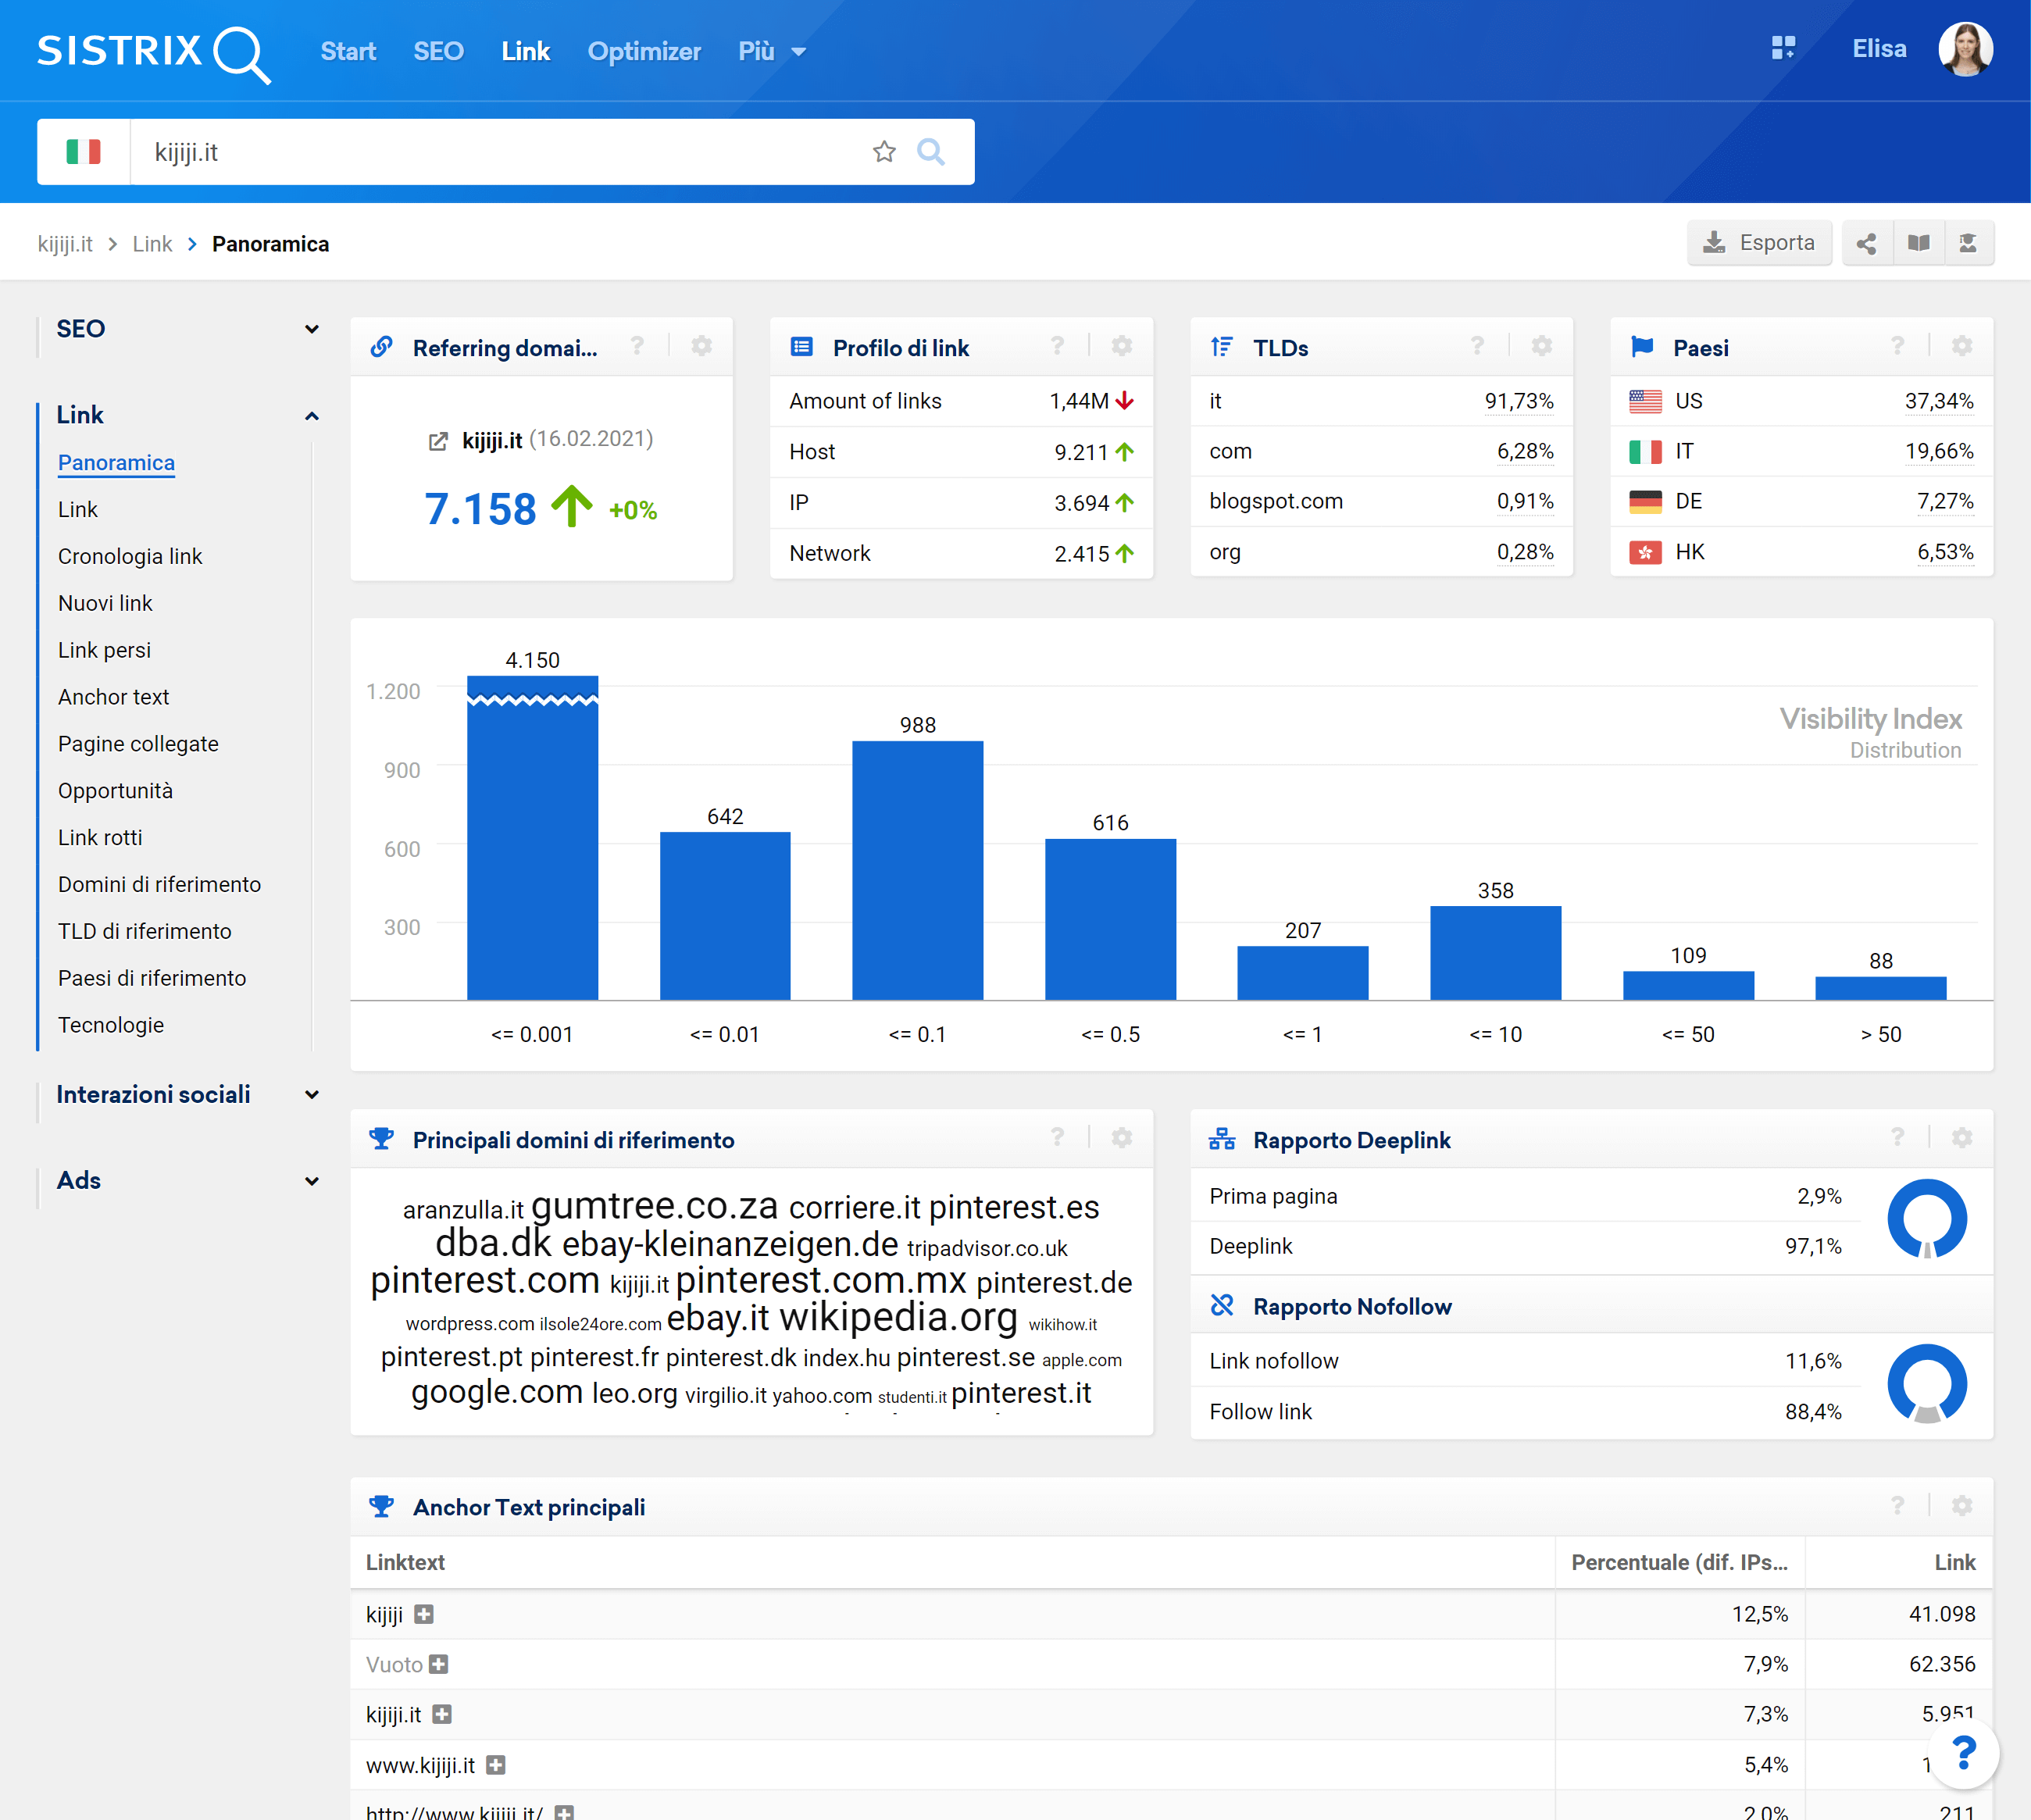Screen dimensions: 2031x1820
Task: Open Link persi in sidebar
Action: pyautogui.click(x=104, y=650)
